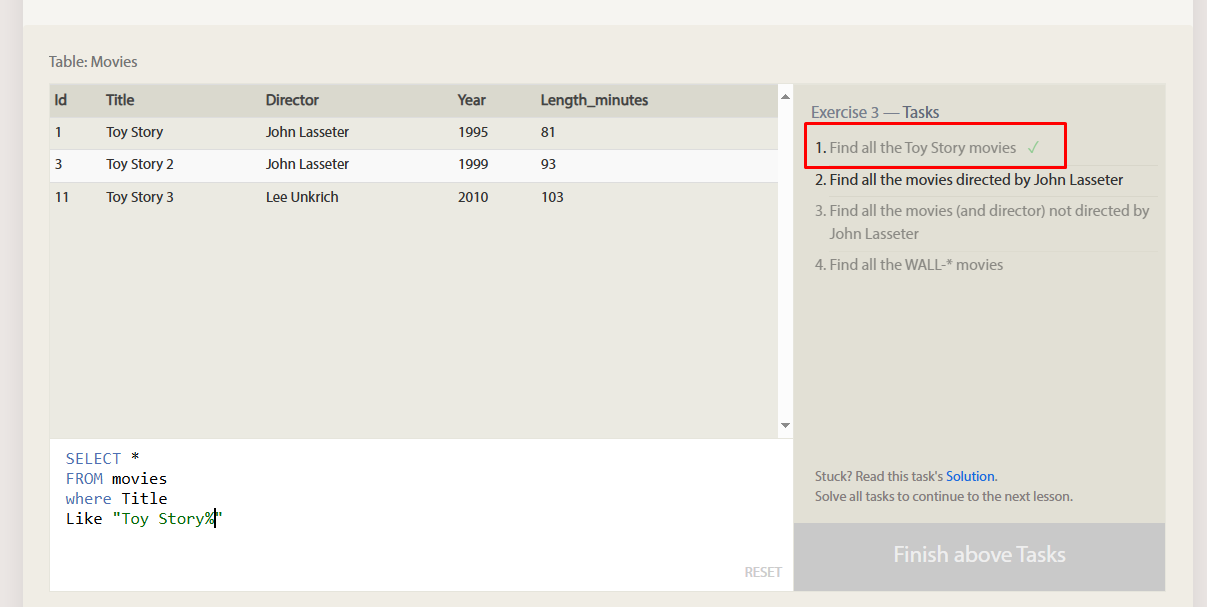The image size is (1207, 607).
Task: Select task Find all the WALL-* movies
Action: point(909,265)
